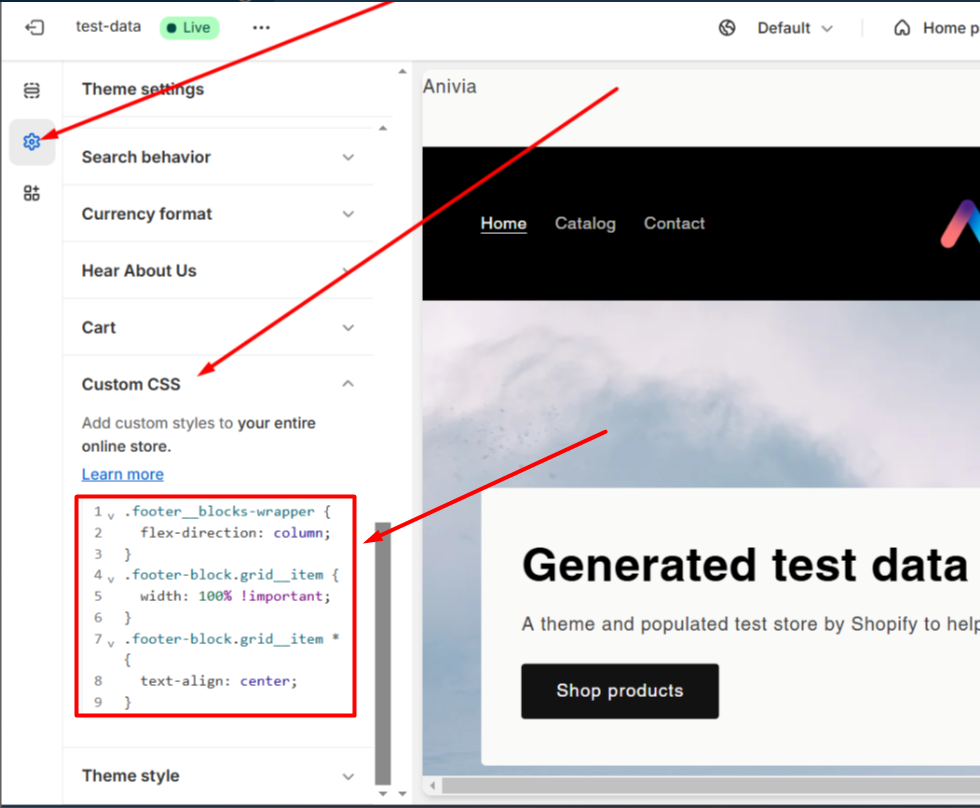This screenshot has width=980, height=808.
Task: Click the Home page house icon
Action: click(902, 28)
